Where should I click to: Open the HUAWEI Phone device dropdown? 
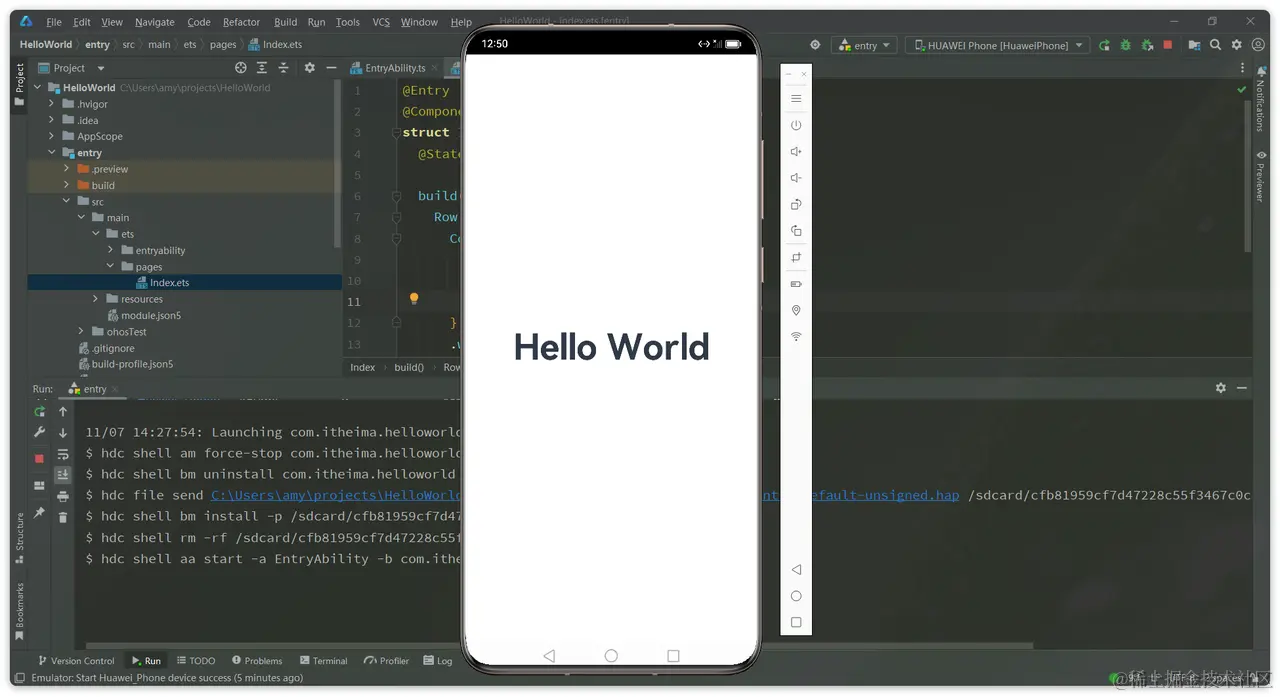(995, 45)
